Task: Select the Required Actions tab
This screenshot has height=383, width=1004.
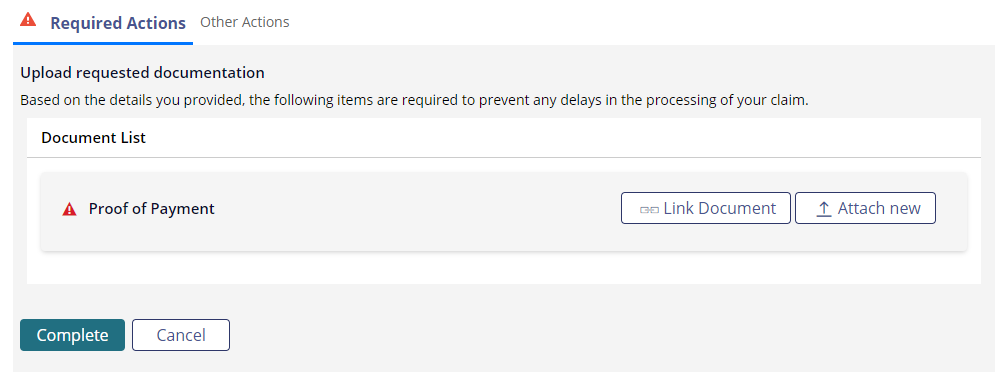Action: point(118,23)
